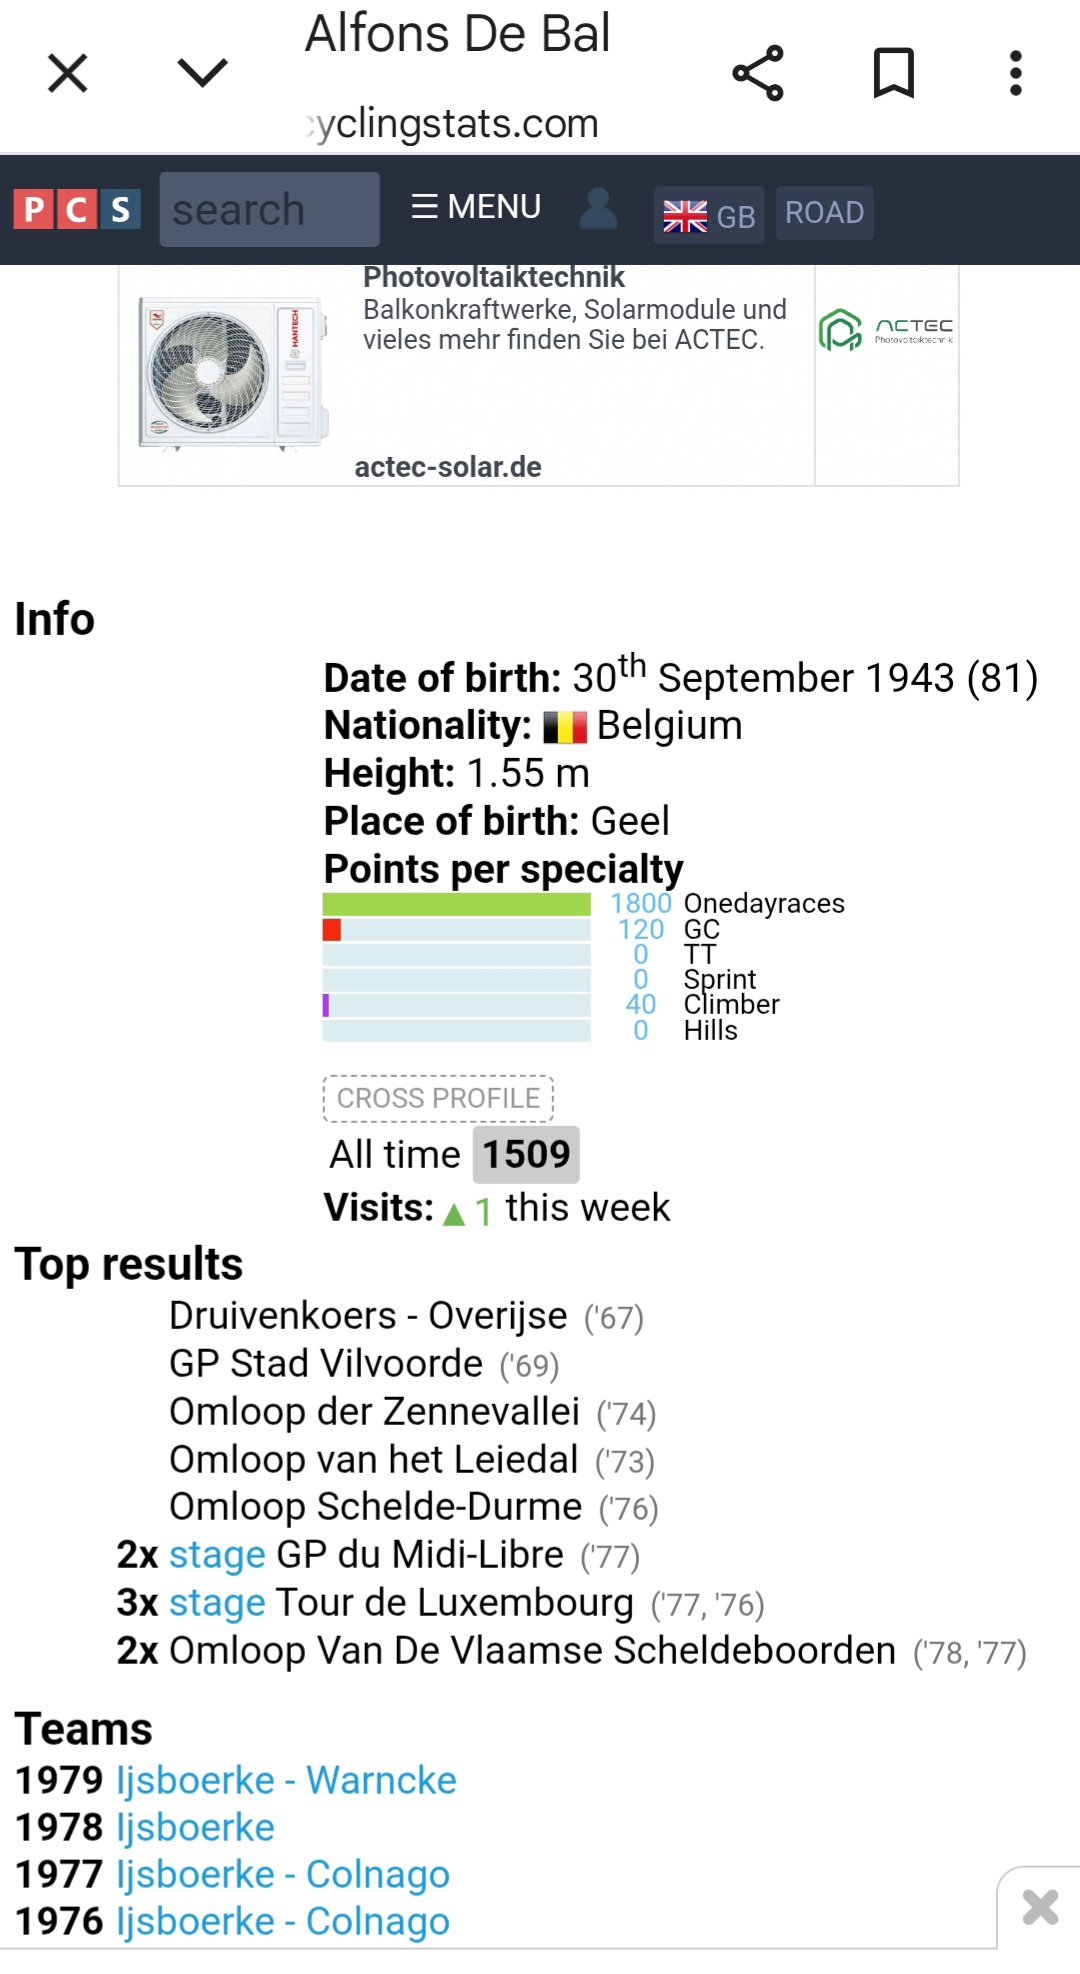Open the three-dot overflow menu

[1016, 73]
